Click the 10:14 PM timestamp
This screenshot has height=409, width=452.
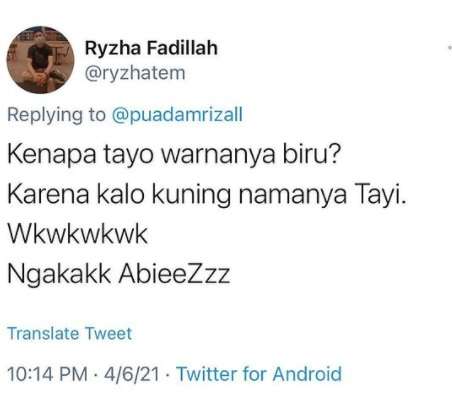coord(47,374)
